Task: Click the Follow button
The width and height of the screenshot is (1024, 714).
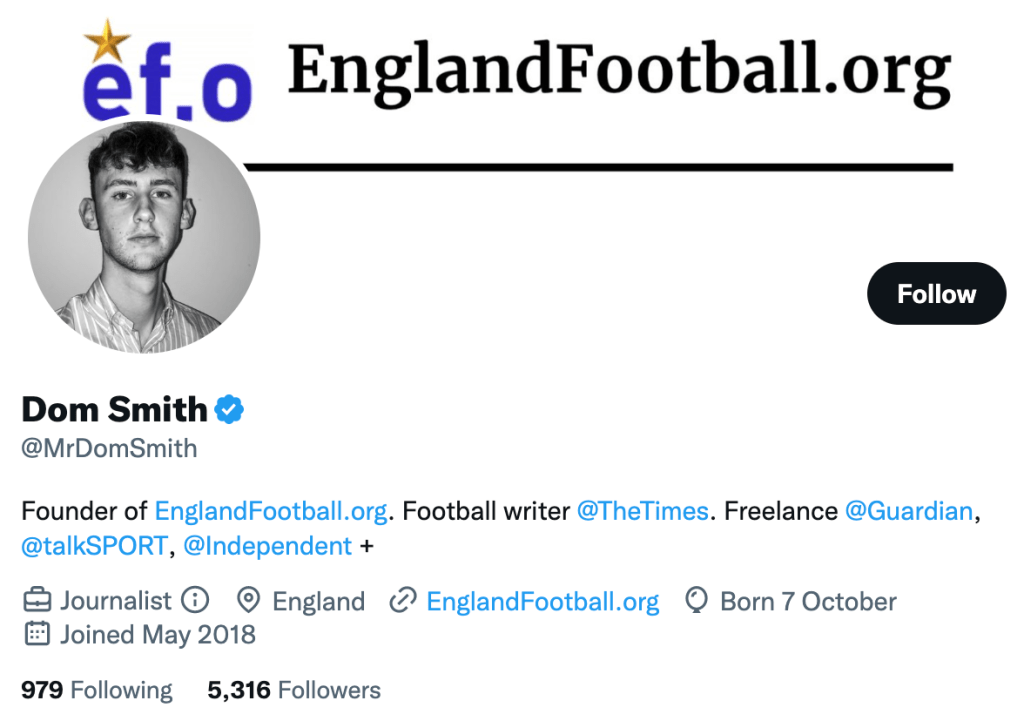Action: click(x=936, y=294)
